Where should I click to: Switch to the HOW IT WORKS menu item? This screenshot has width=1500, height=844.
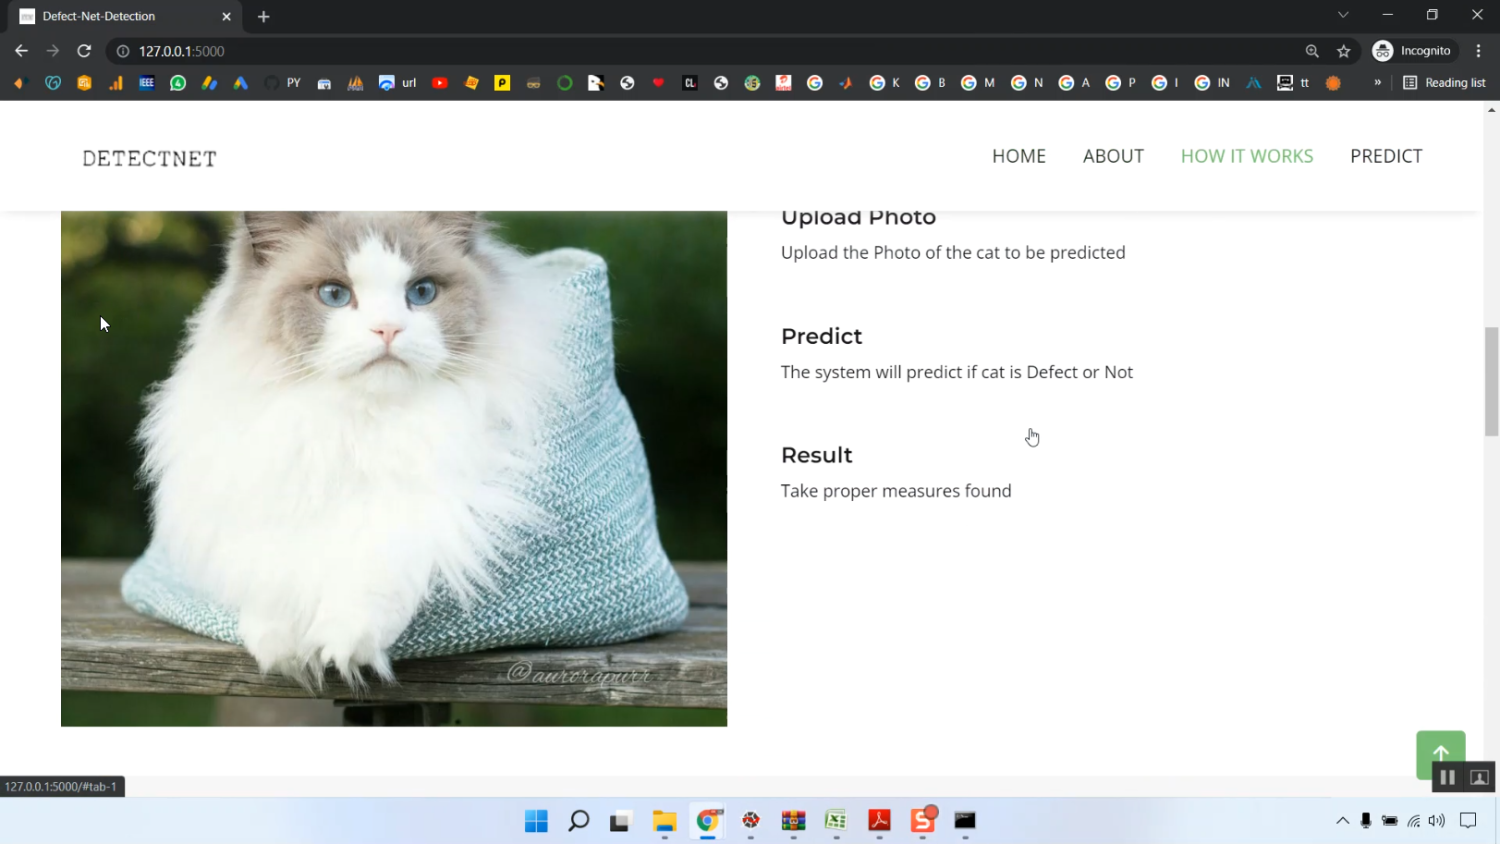(1247, 156)
